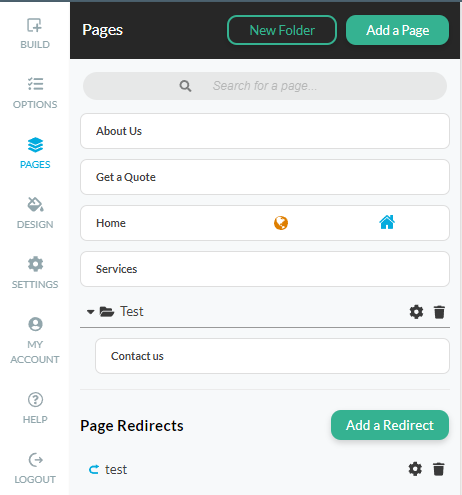
Task: Open the Build section in sidebar
Action: point(35,34)
